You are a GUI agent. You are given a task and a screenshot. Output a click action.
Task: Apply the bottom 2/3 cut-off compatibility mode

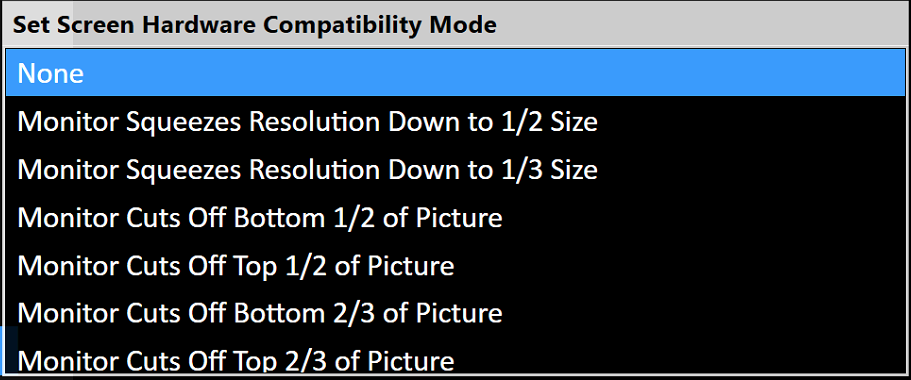[456, 313]
